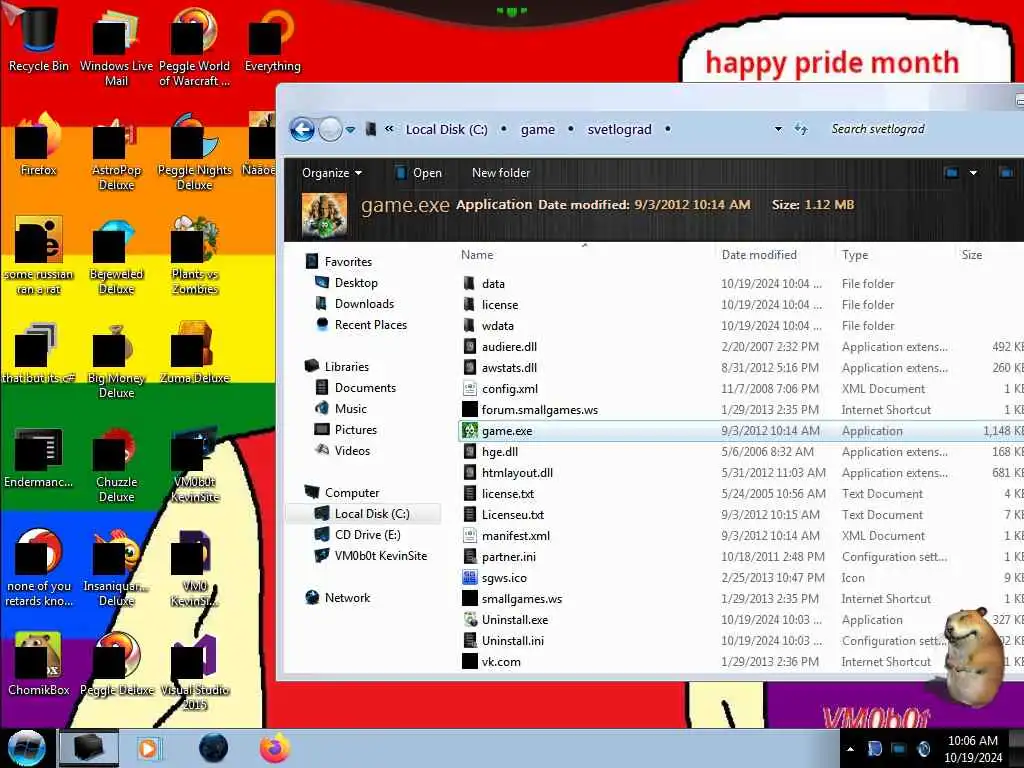Select the file named manifest.xml
This screenshot has width=1024, height=768.
pyautogui.click(x=516, y=536)
